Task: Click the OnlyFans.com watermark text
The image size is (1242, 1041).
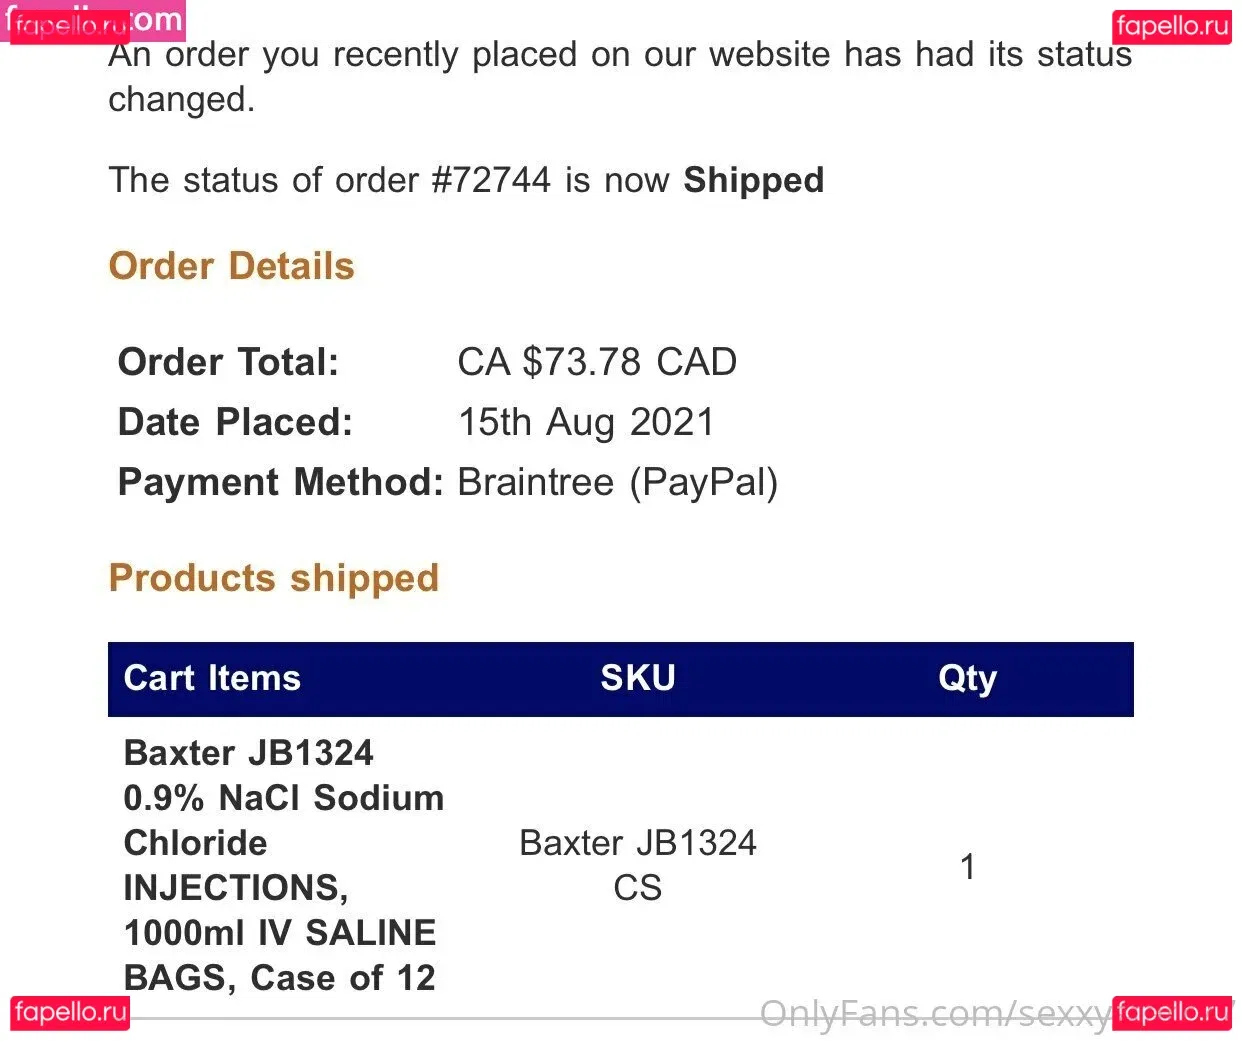Action: pos(934,1014)
